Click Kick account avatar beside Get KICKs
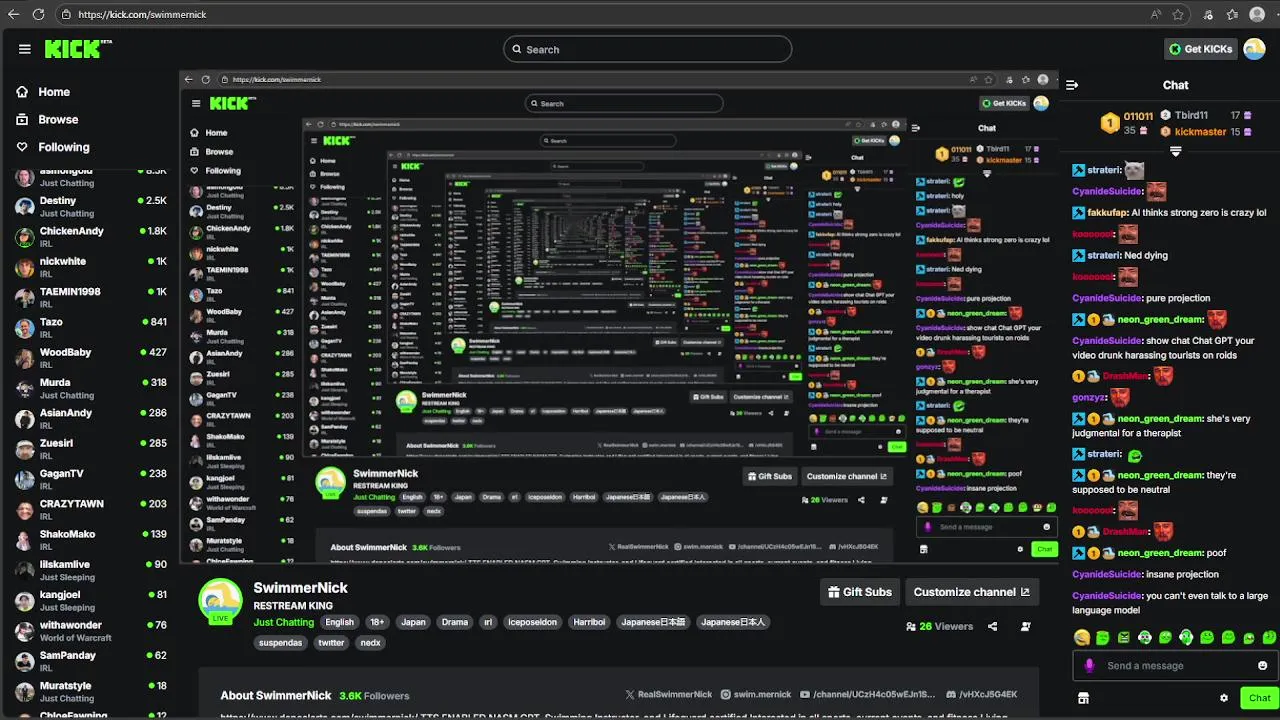The width and height of the screenshot is (1280, 720). (x=1254, y=49)
